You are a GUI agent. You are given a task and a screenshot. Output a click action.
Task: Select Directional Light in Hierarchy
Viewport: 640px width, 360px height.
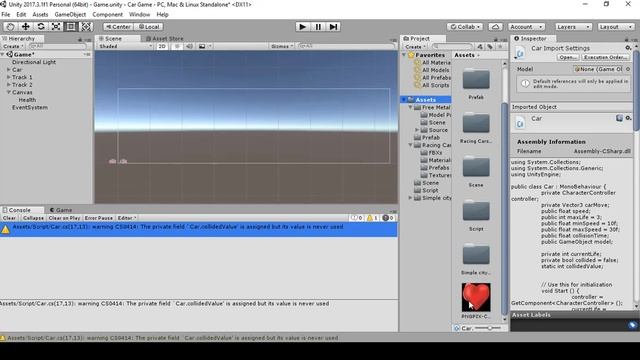pos(34,62)
